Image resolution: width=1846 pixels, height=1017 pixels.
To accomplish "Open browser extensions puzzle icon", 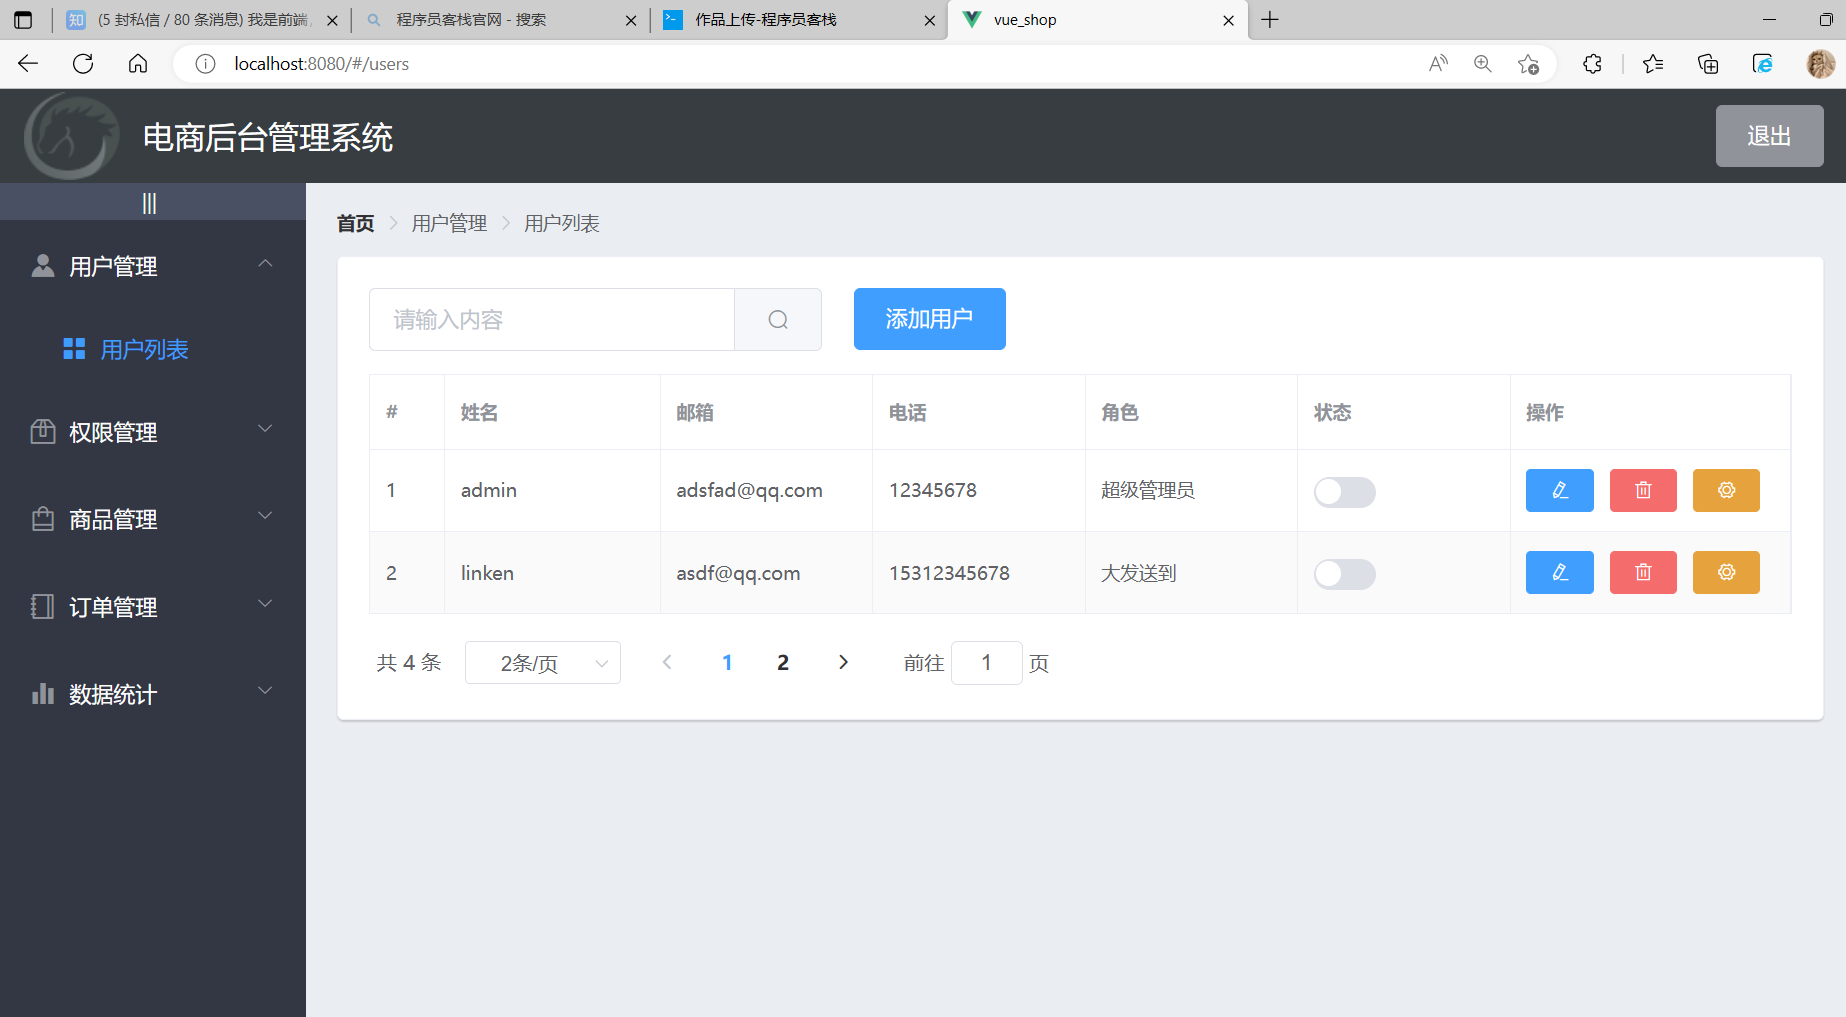I will [1592, 64].
